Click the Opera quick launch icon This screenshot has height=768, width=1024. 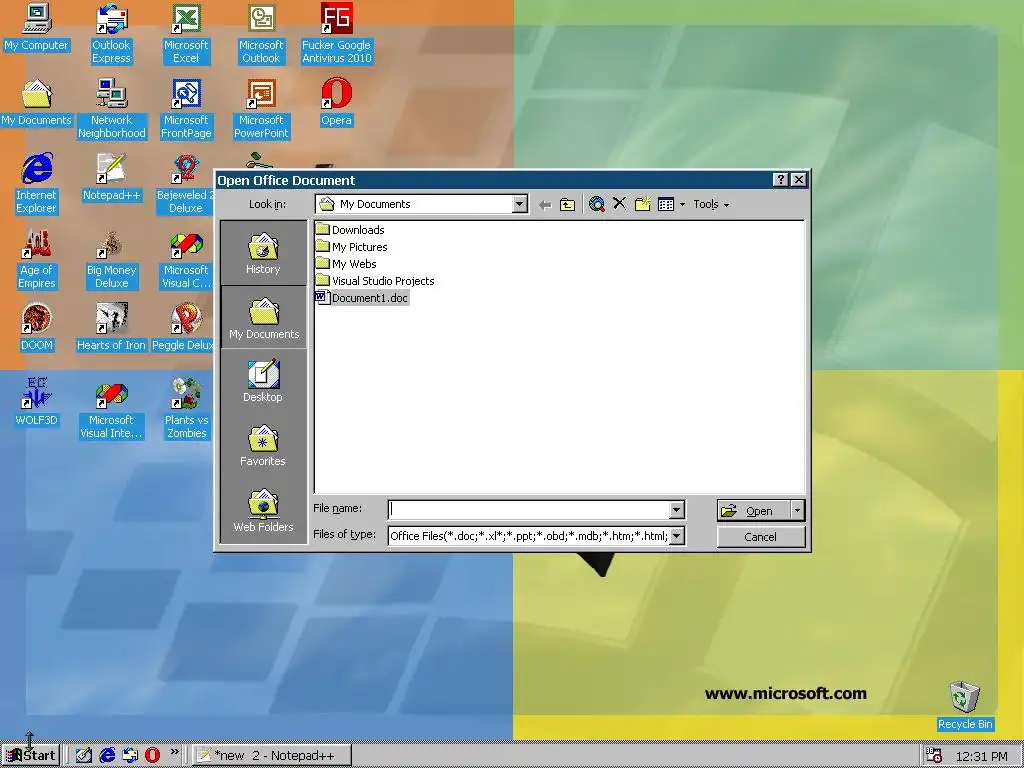[x=152, y=756]
